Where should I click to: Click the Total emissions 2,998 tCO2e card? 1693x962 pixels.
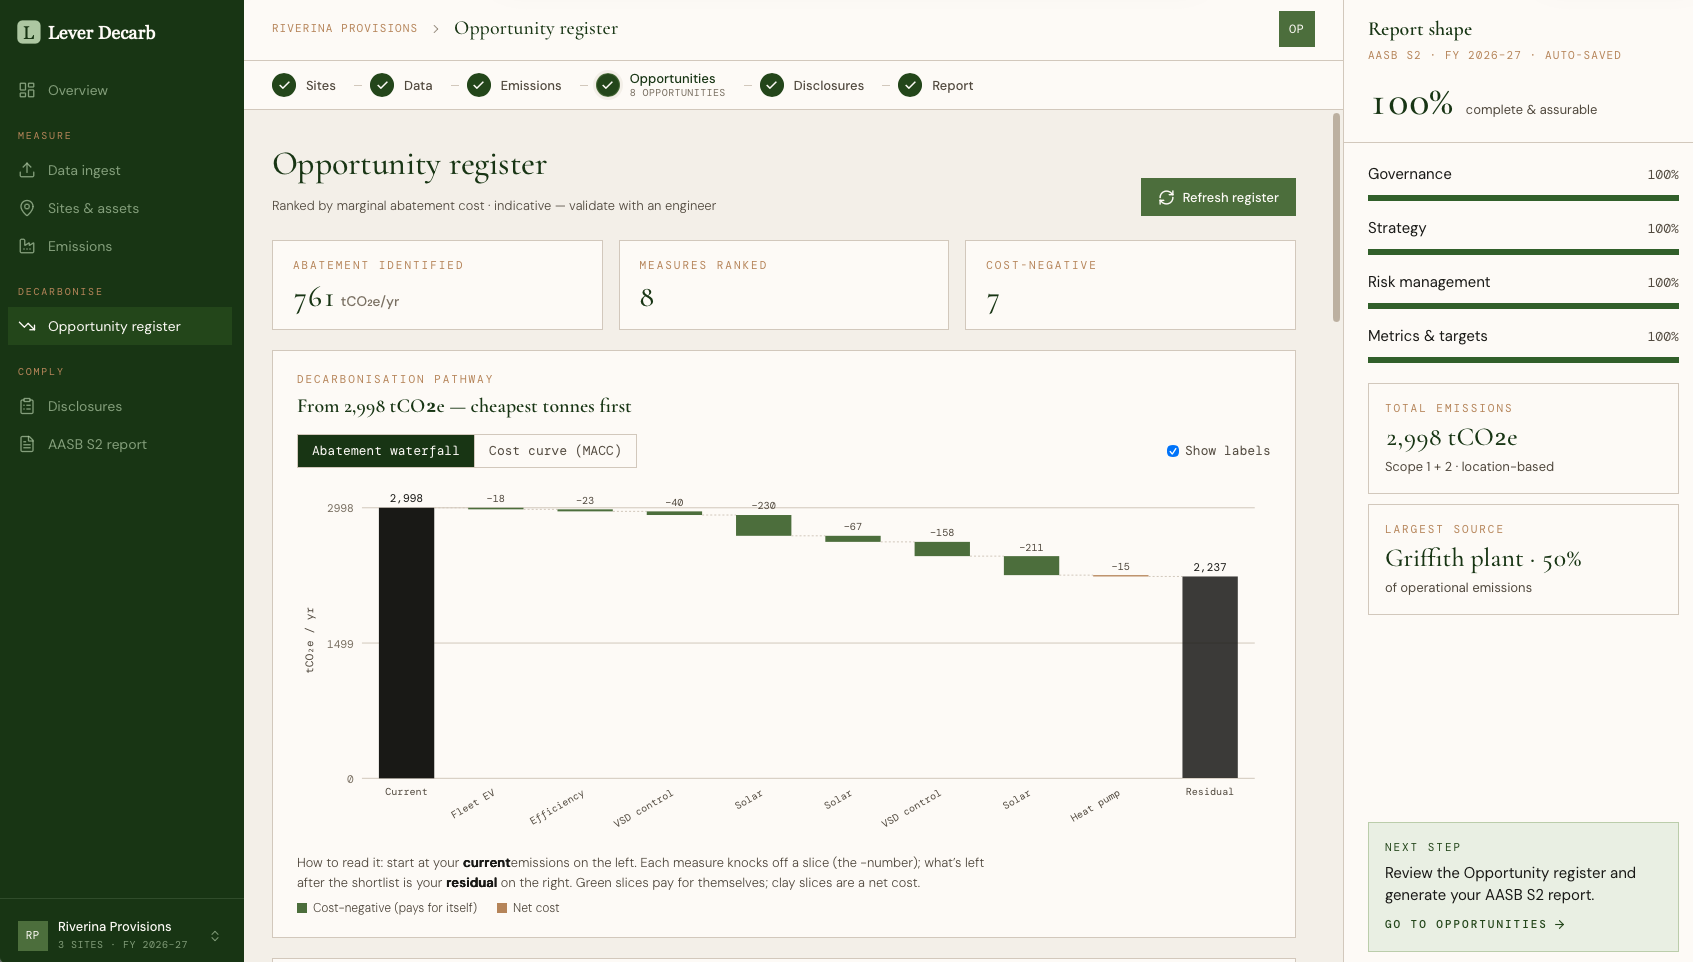[x=1523, y=438]
